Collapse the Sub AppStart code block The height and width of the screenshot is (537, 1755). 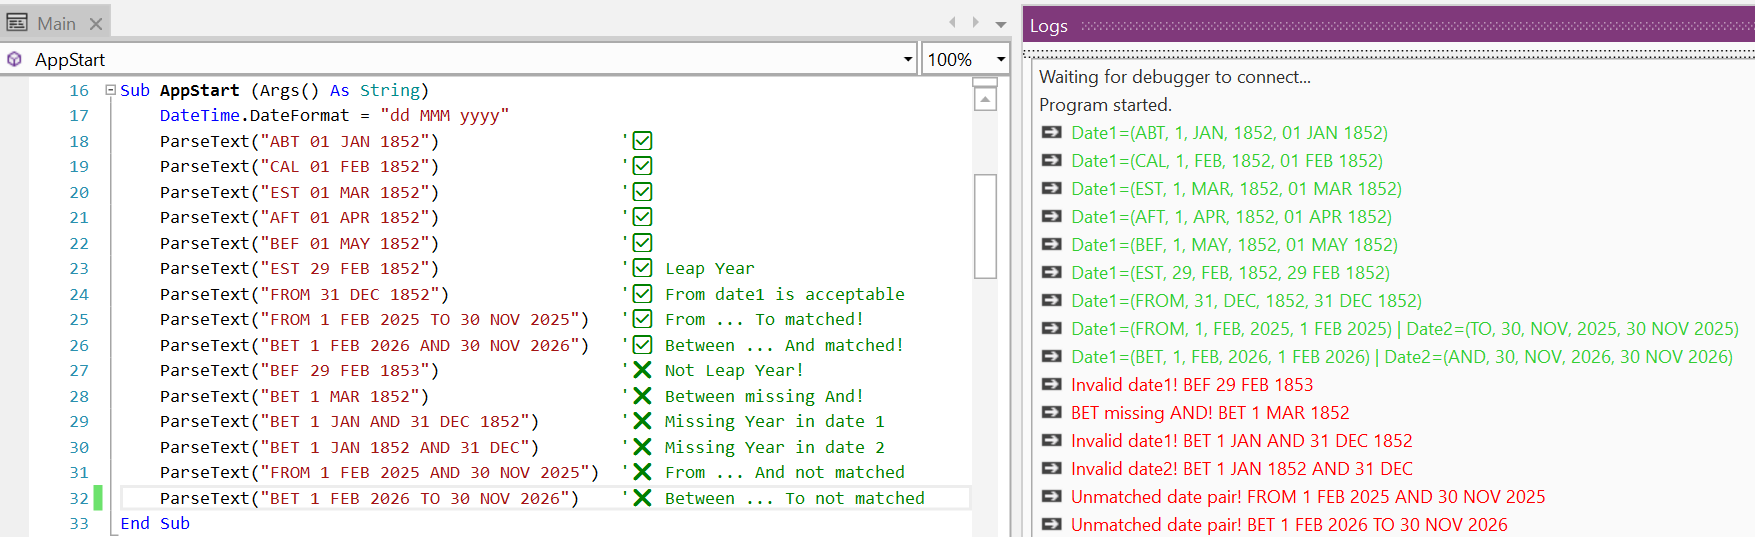(x=111, y=90)
